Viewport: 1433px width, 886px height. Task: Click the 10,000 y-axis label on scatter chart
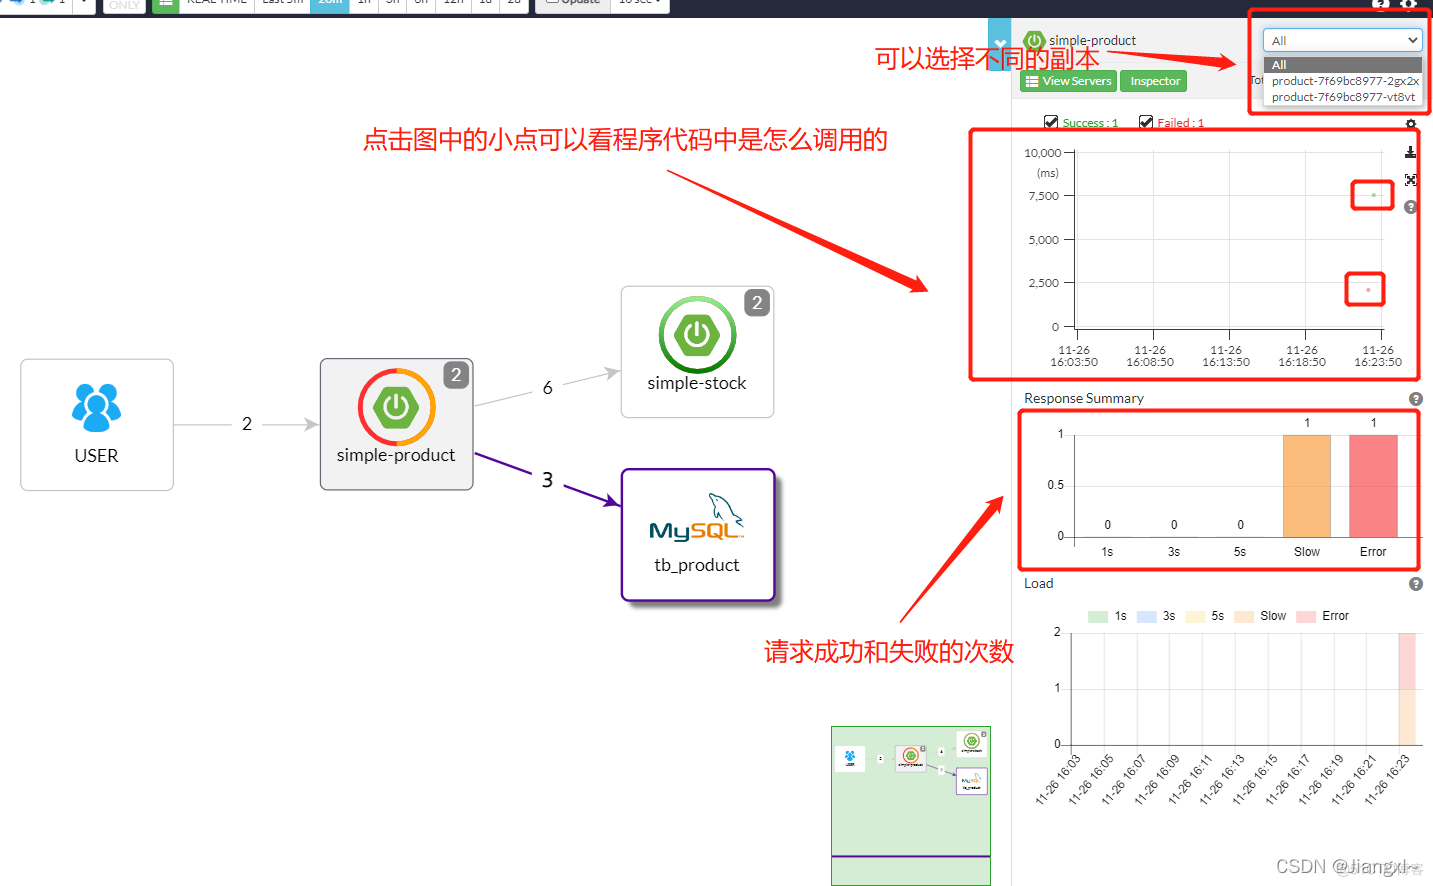1042,153
